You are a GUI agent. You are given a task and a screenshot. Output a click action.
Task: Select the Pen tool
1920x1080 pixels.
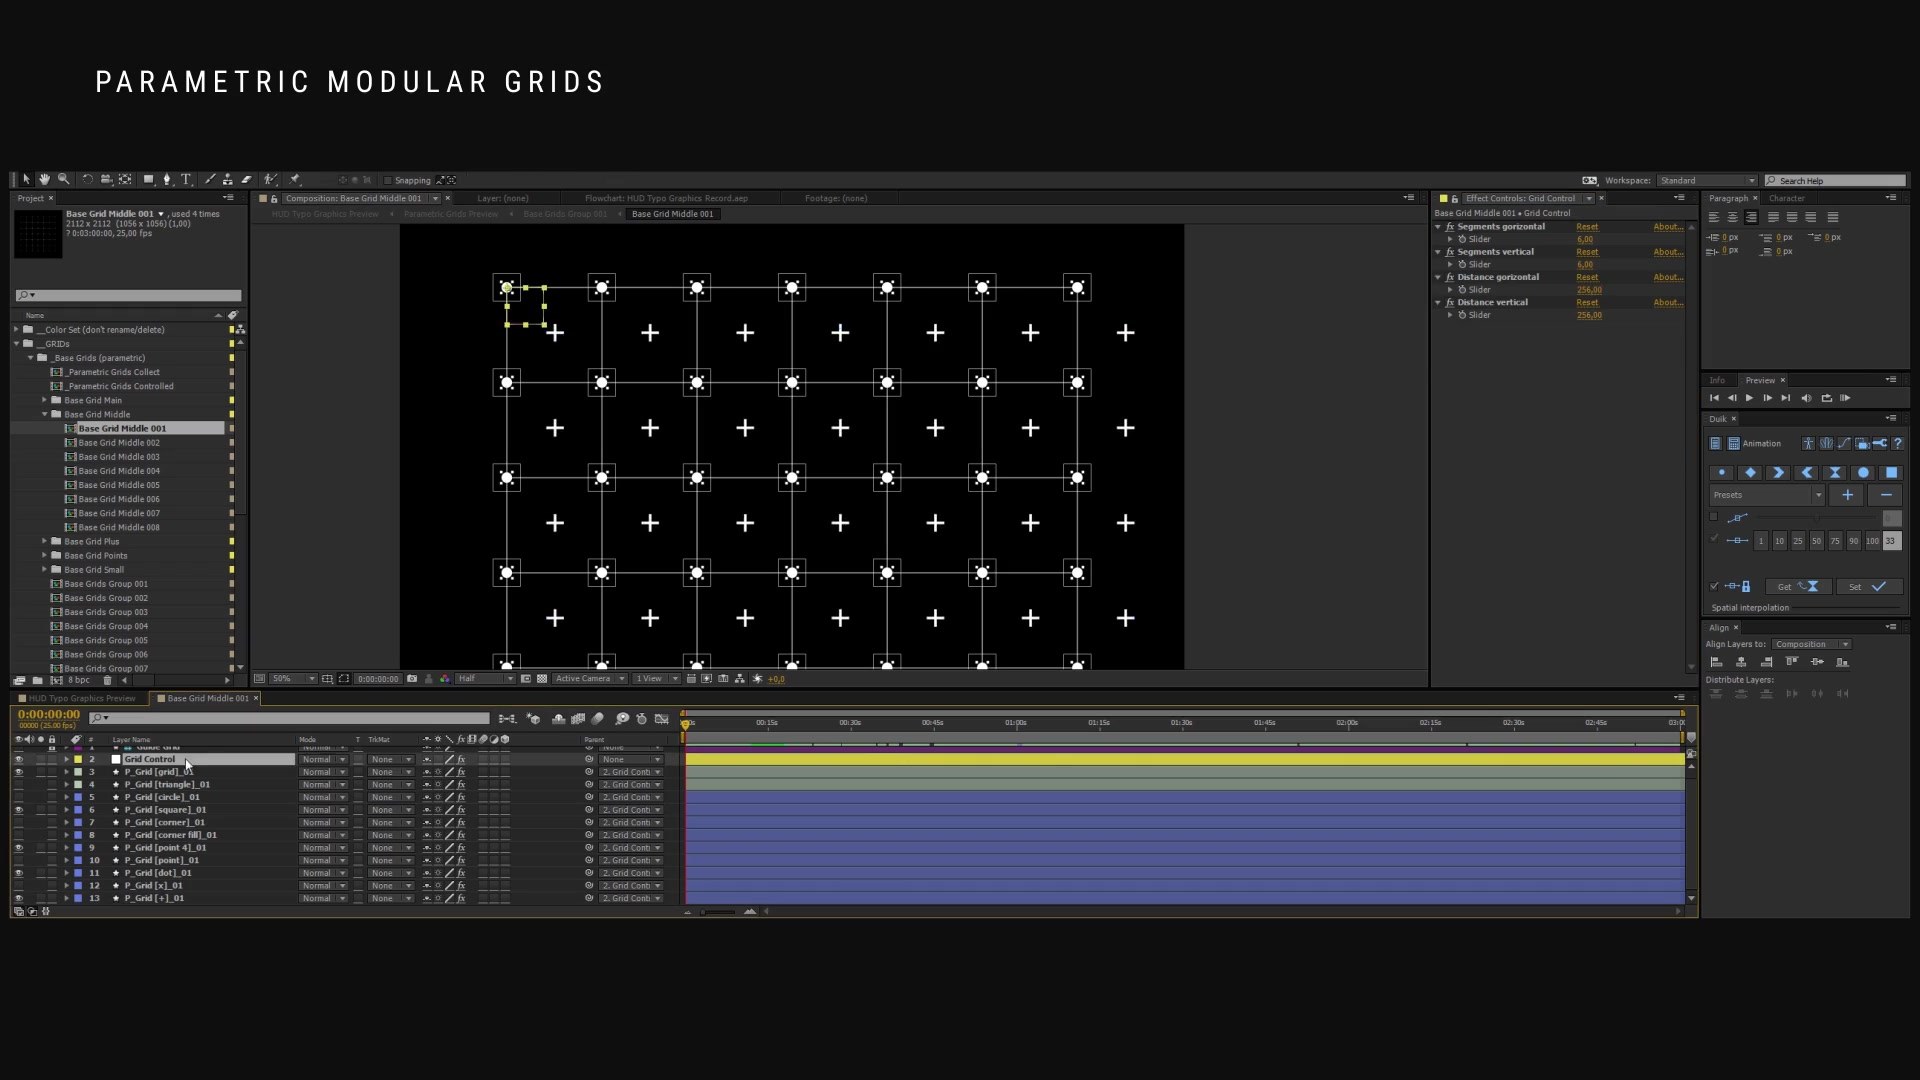pos(167,180)
